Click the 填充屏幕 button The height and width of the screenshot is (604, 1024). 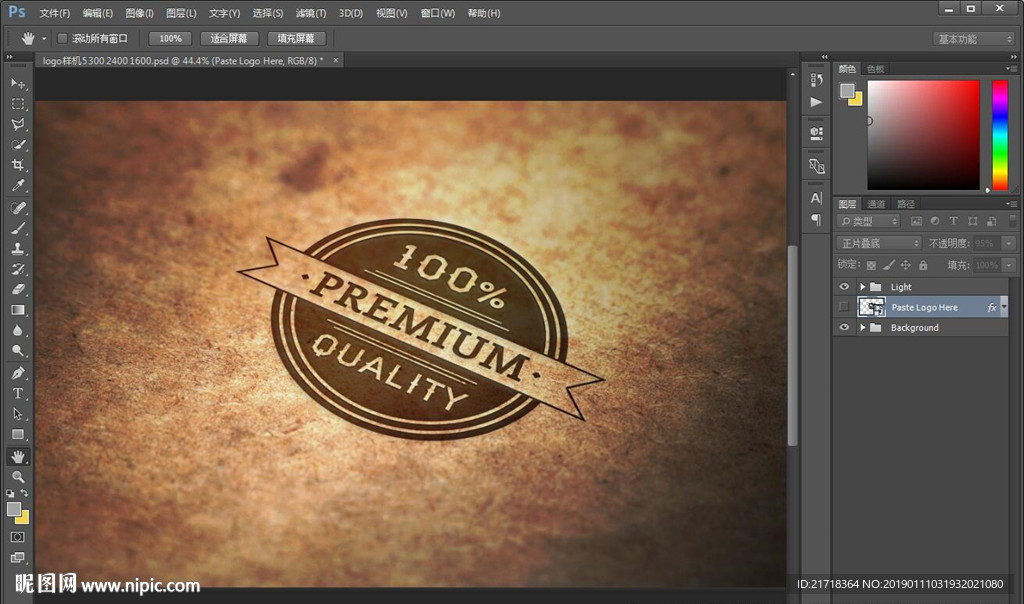point(296,38)
